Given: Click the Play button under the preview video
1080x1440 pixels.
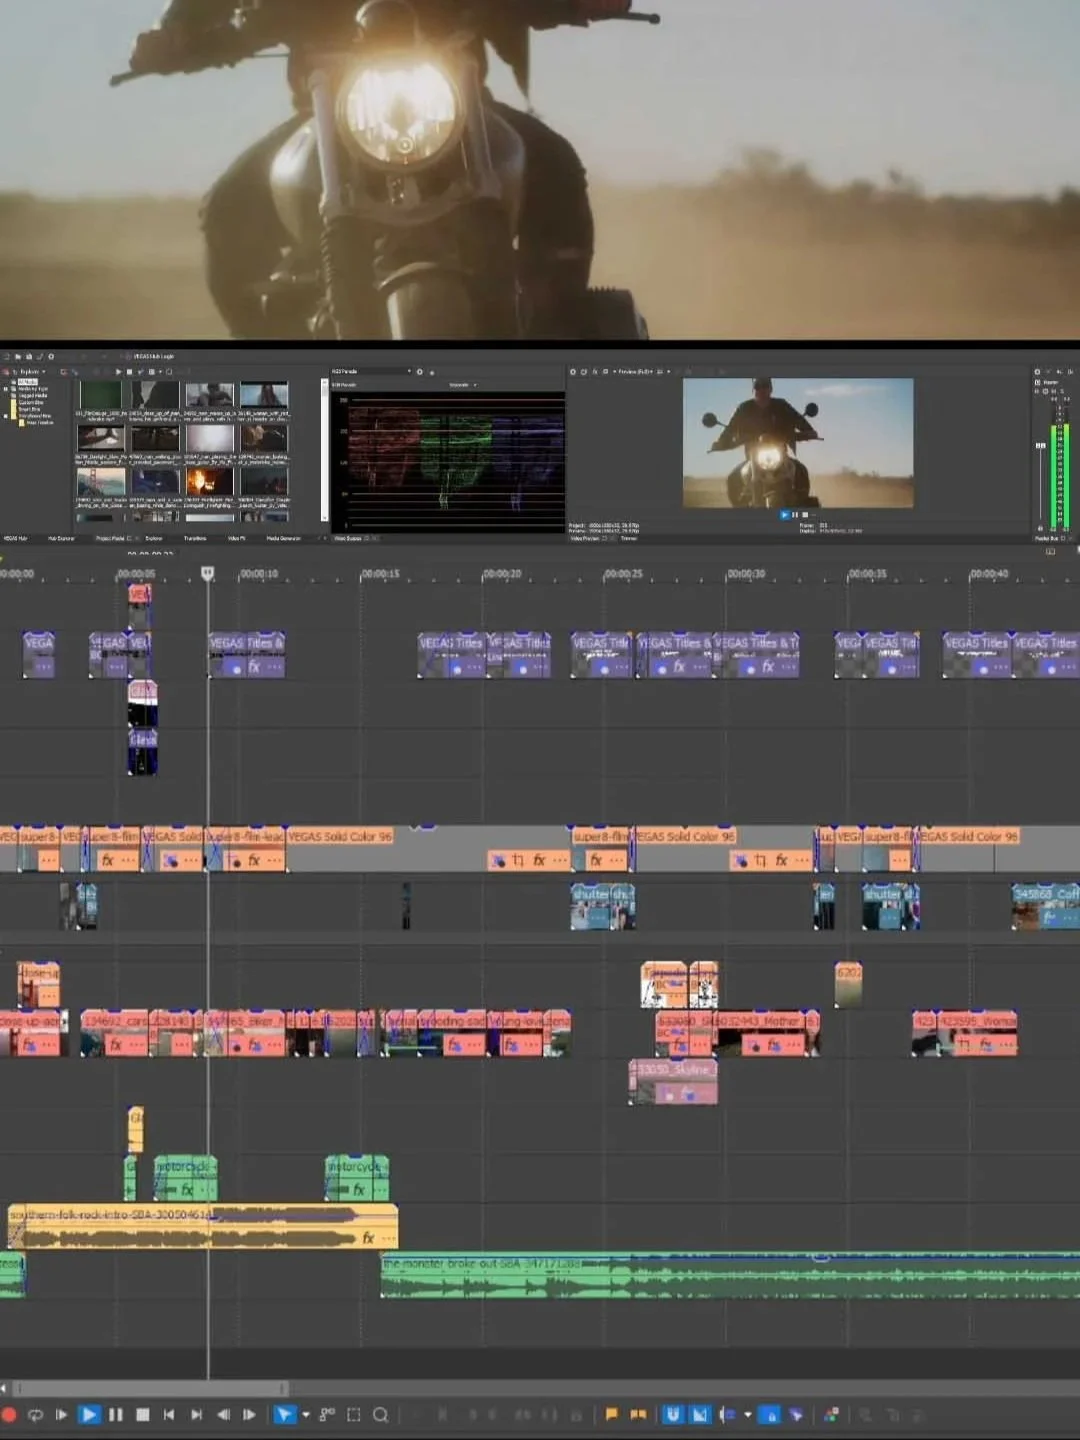Looking at the screenshot, I should click(785, 515).
